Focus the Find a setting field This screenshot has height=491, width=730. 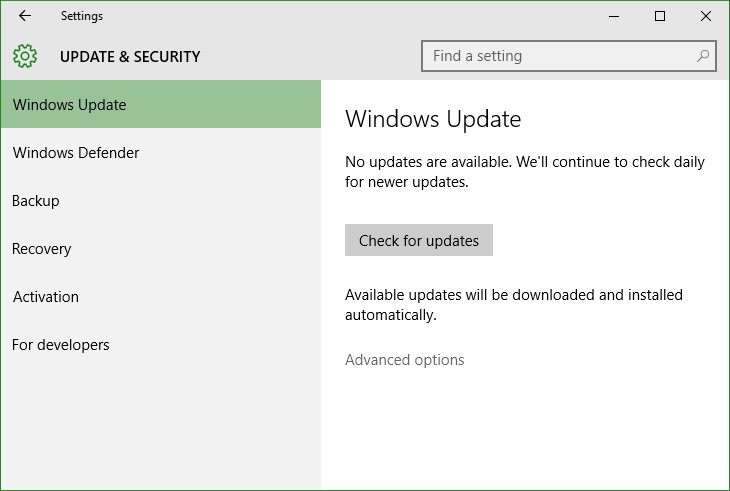(568, 56)
